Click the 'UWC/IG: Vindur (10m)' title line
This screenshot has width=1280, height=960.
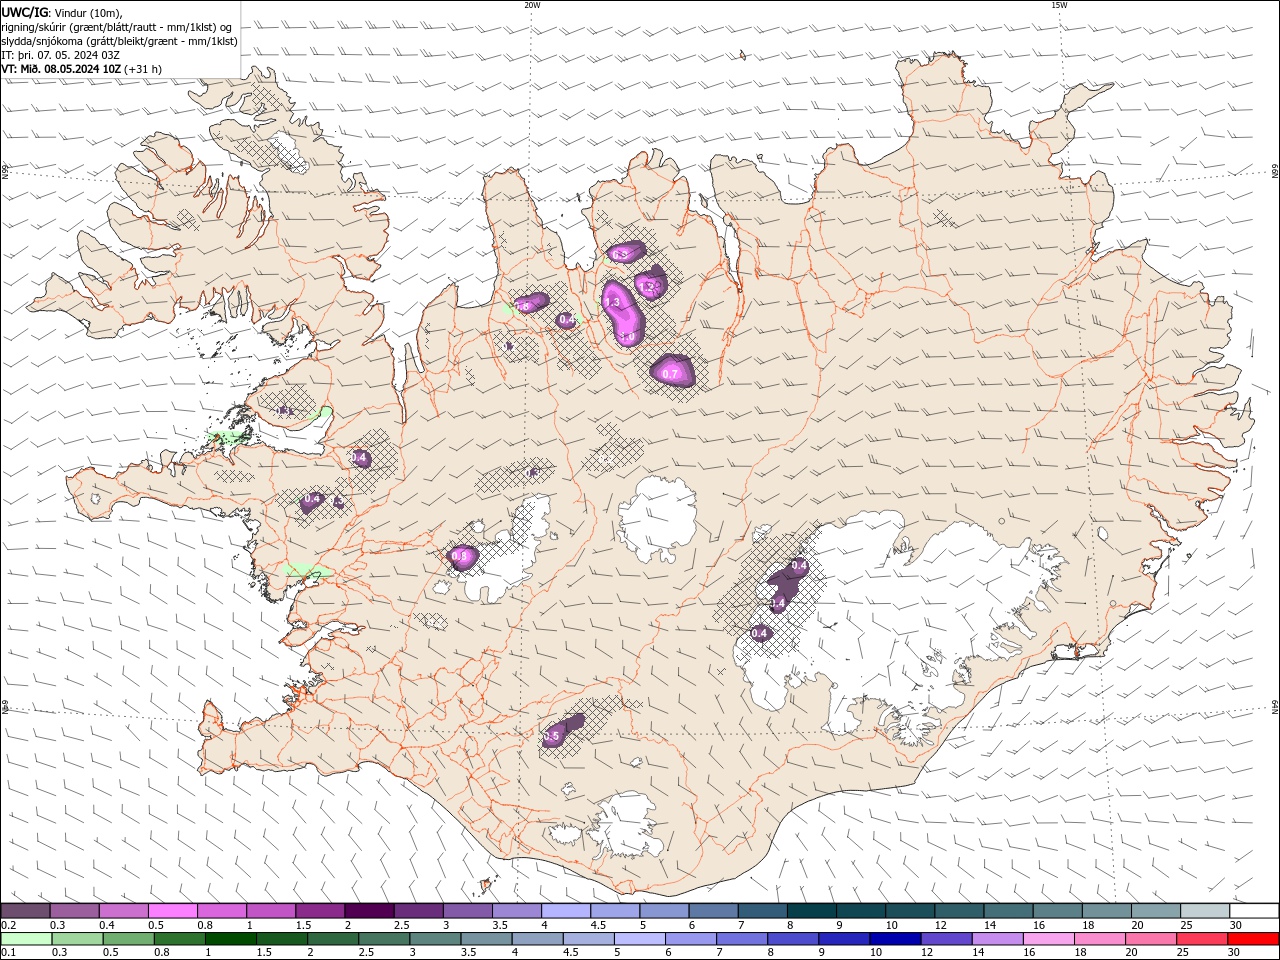click(x=62, y=12)
